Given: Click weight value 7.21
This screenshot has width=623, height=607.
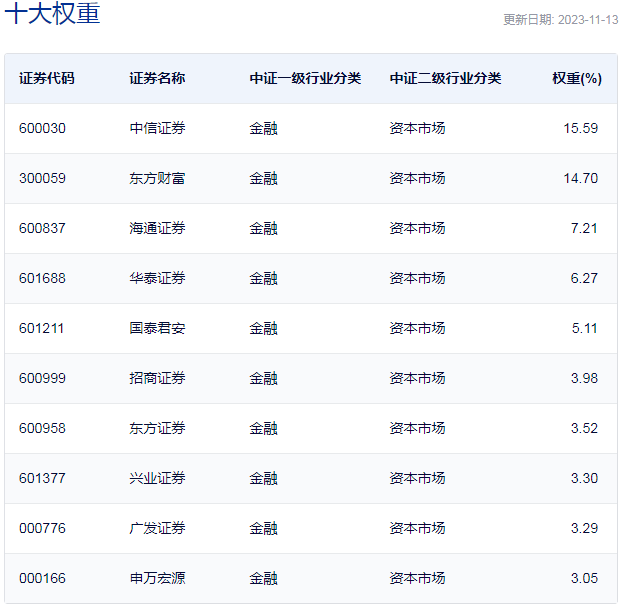Looking at the screenshot, I should (x=584, y=228).
